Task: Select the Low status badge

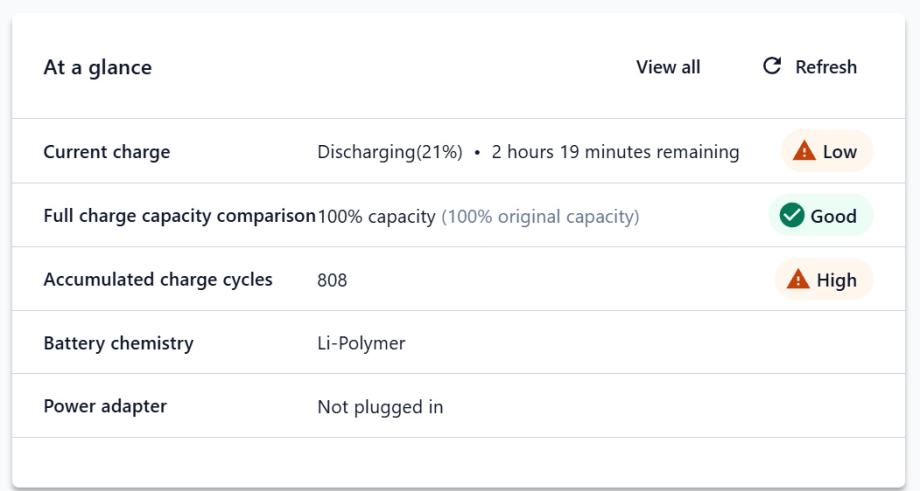Action: coord(827,152)
